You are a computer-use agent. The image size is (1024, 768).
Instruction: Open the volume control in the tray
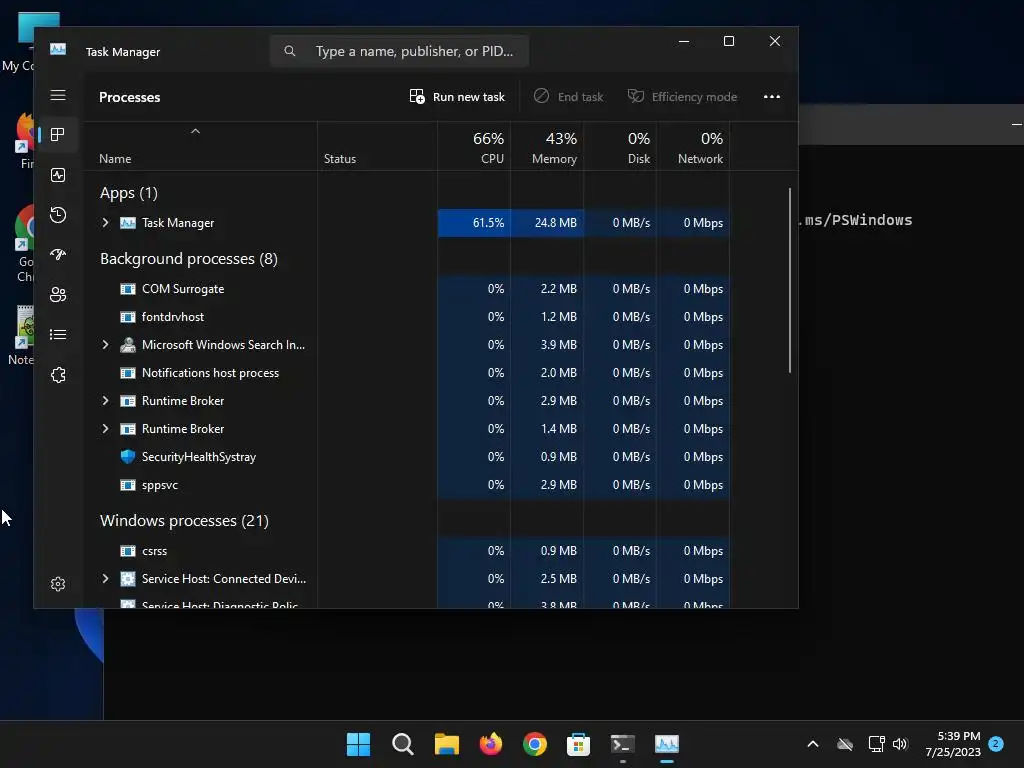900,744
